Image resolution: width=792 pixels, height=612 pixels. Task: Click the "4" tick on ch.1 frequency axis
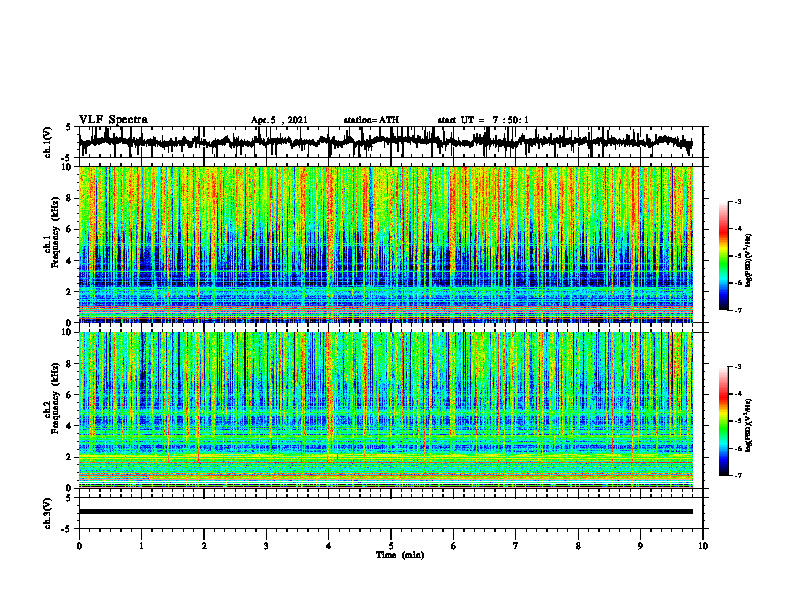(x=71, y=261)
